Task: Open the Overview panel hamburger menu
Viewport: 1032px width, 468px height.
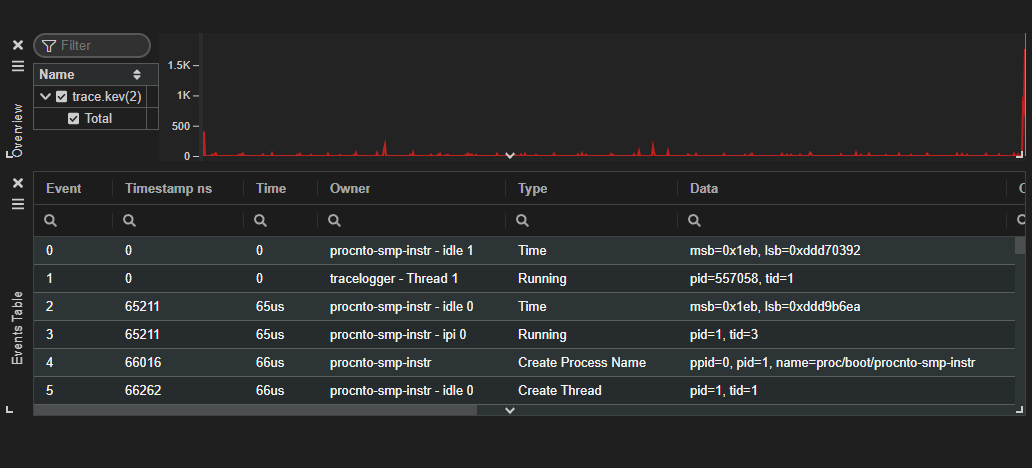Action: (x=17, y=66)
